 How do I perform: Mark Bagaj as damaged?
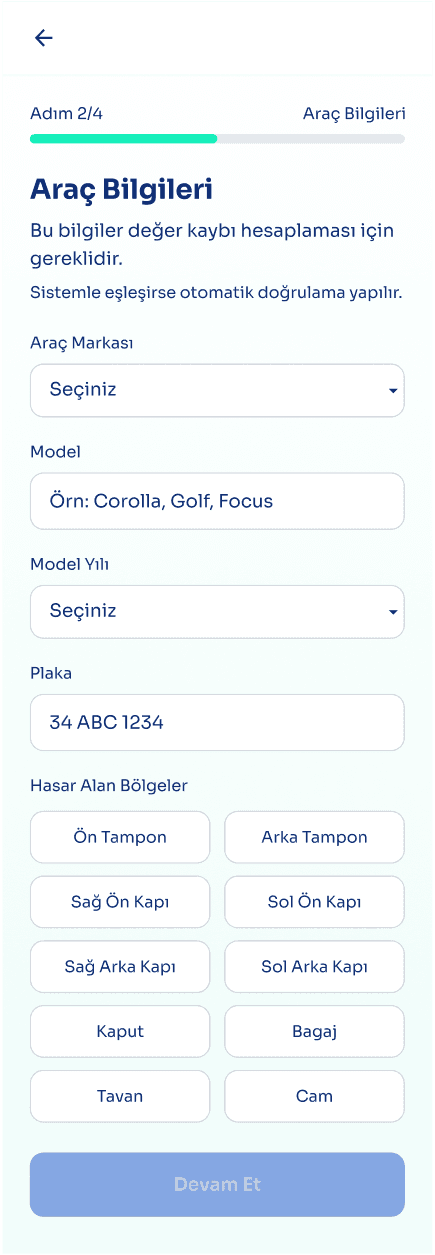click(314, 1031)
